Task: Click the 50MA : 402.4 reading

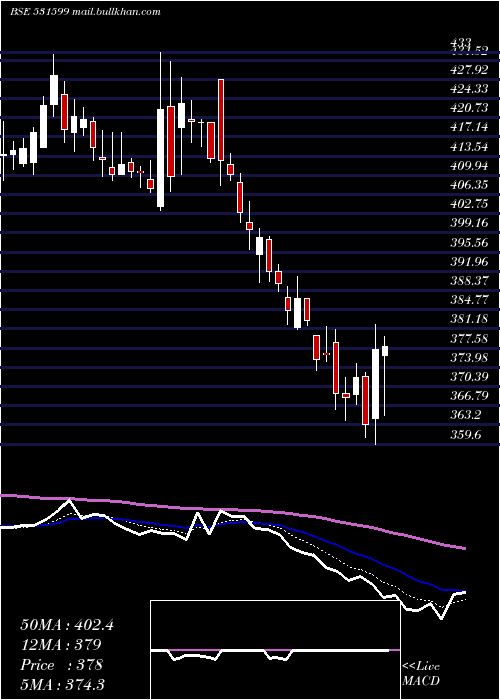Action: point(67,625)
